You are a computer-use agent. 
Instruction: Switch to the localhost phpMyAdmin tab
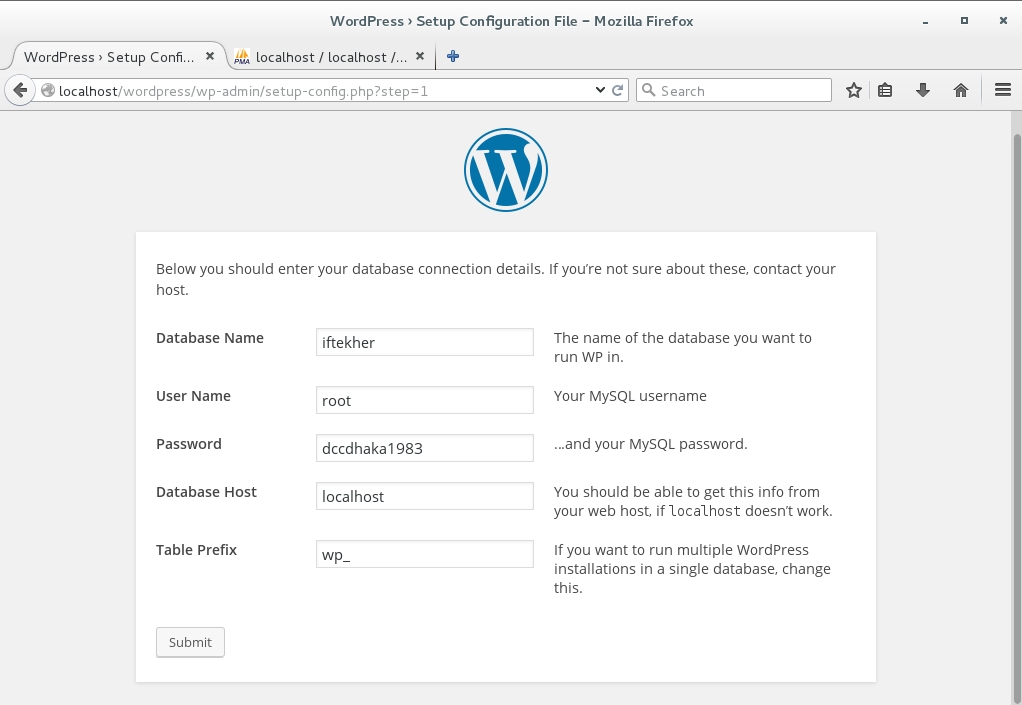[330, 57]
